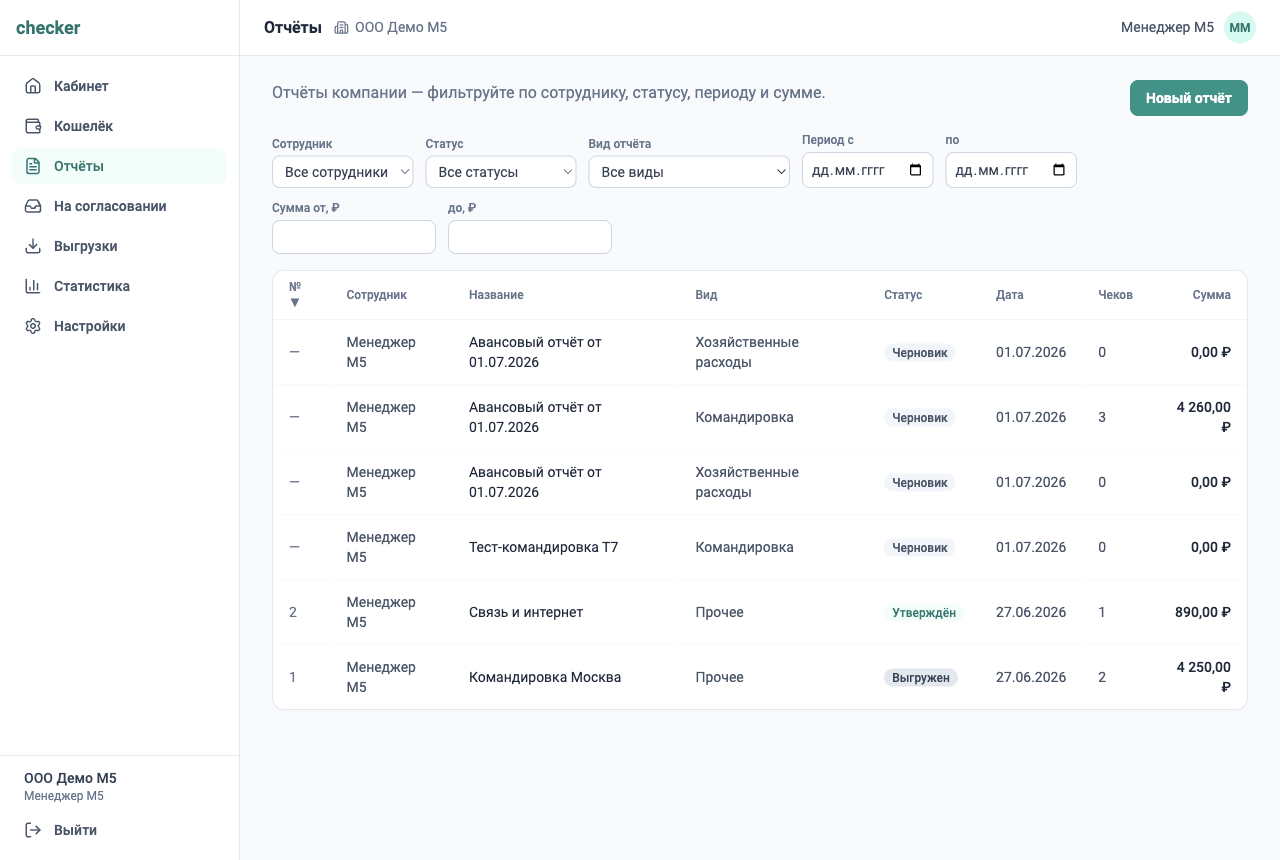Screen dimensions: 1280x860
Task: Click the Кошелёк wallet icon
Action: click(33, 126)
